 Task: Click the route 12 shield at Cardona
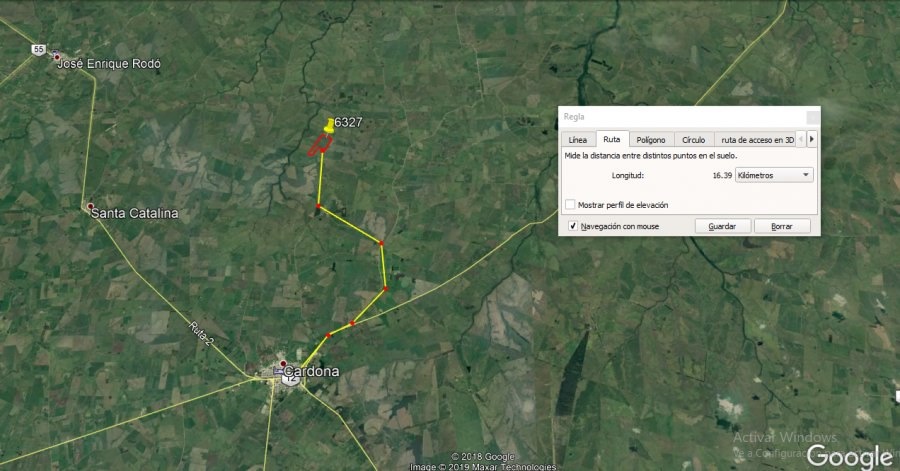click(291, 379)
